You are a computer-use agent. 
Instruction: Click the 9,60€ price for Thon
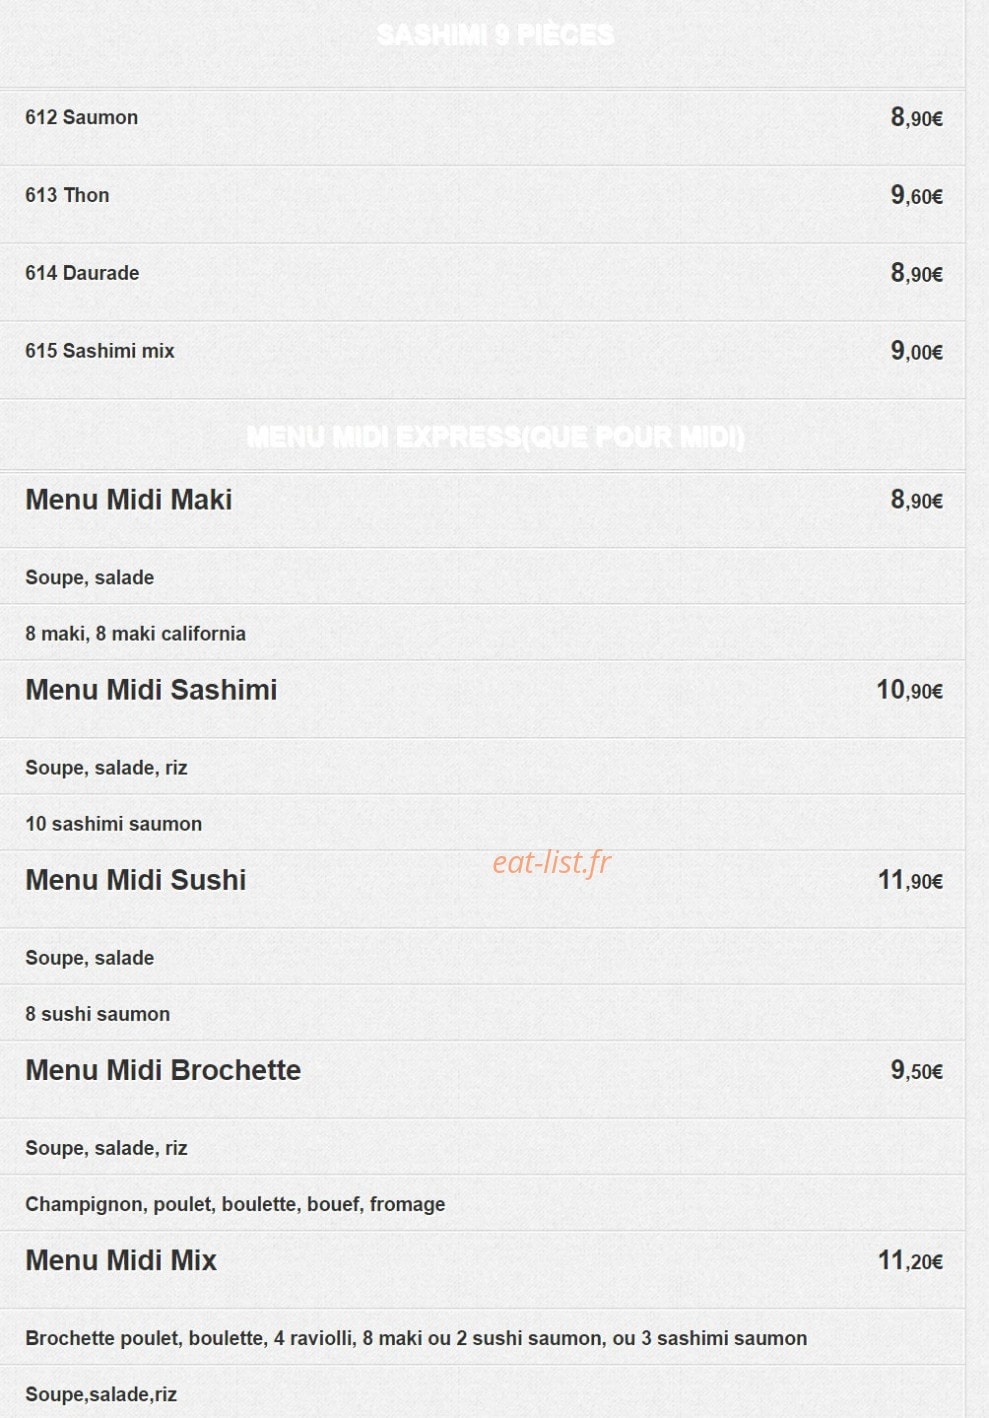point(917,195)
